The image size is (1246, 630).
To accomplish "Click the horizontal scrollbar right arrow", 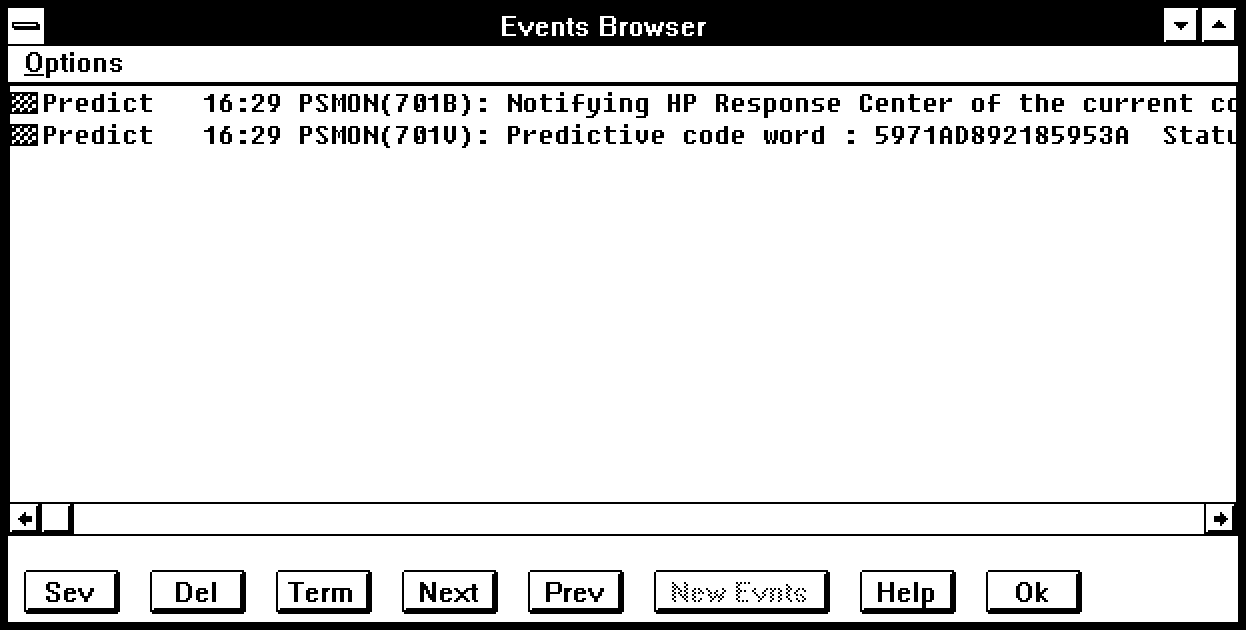I will point(1219,518).
